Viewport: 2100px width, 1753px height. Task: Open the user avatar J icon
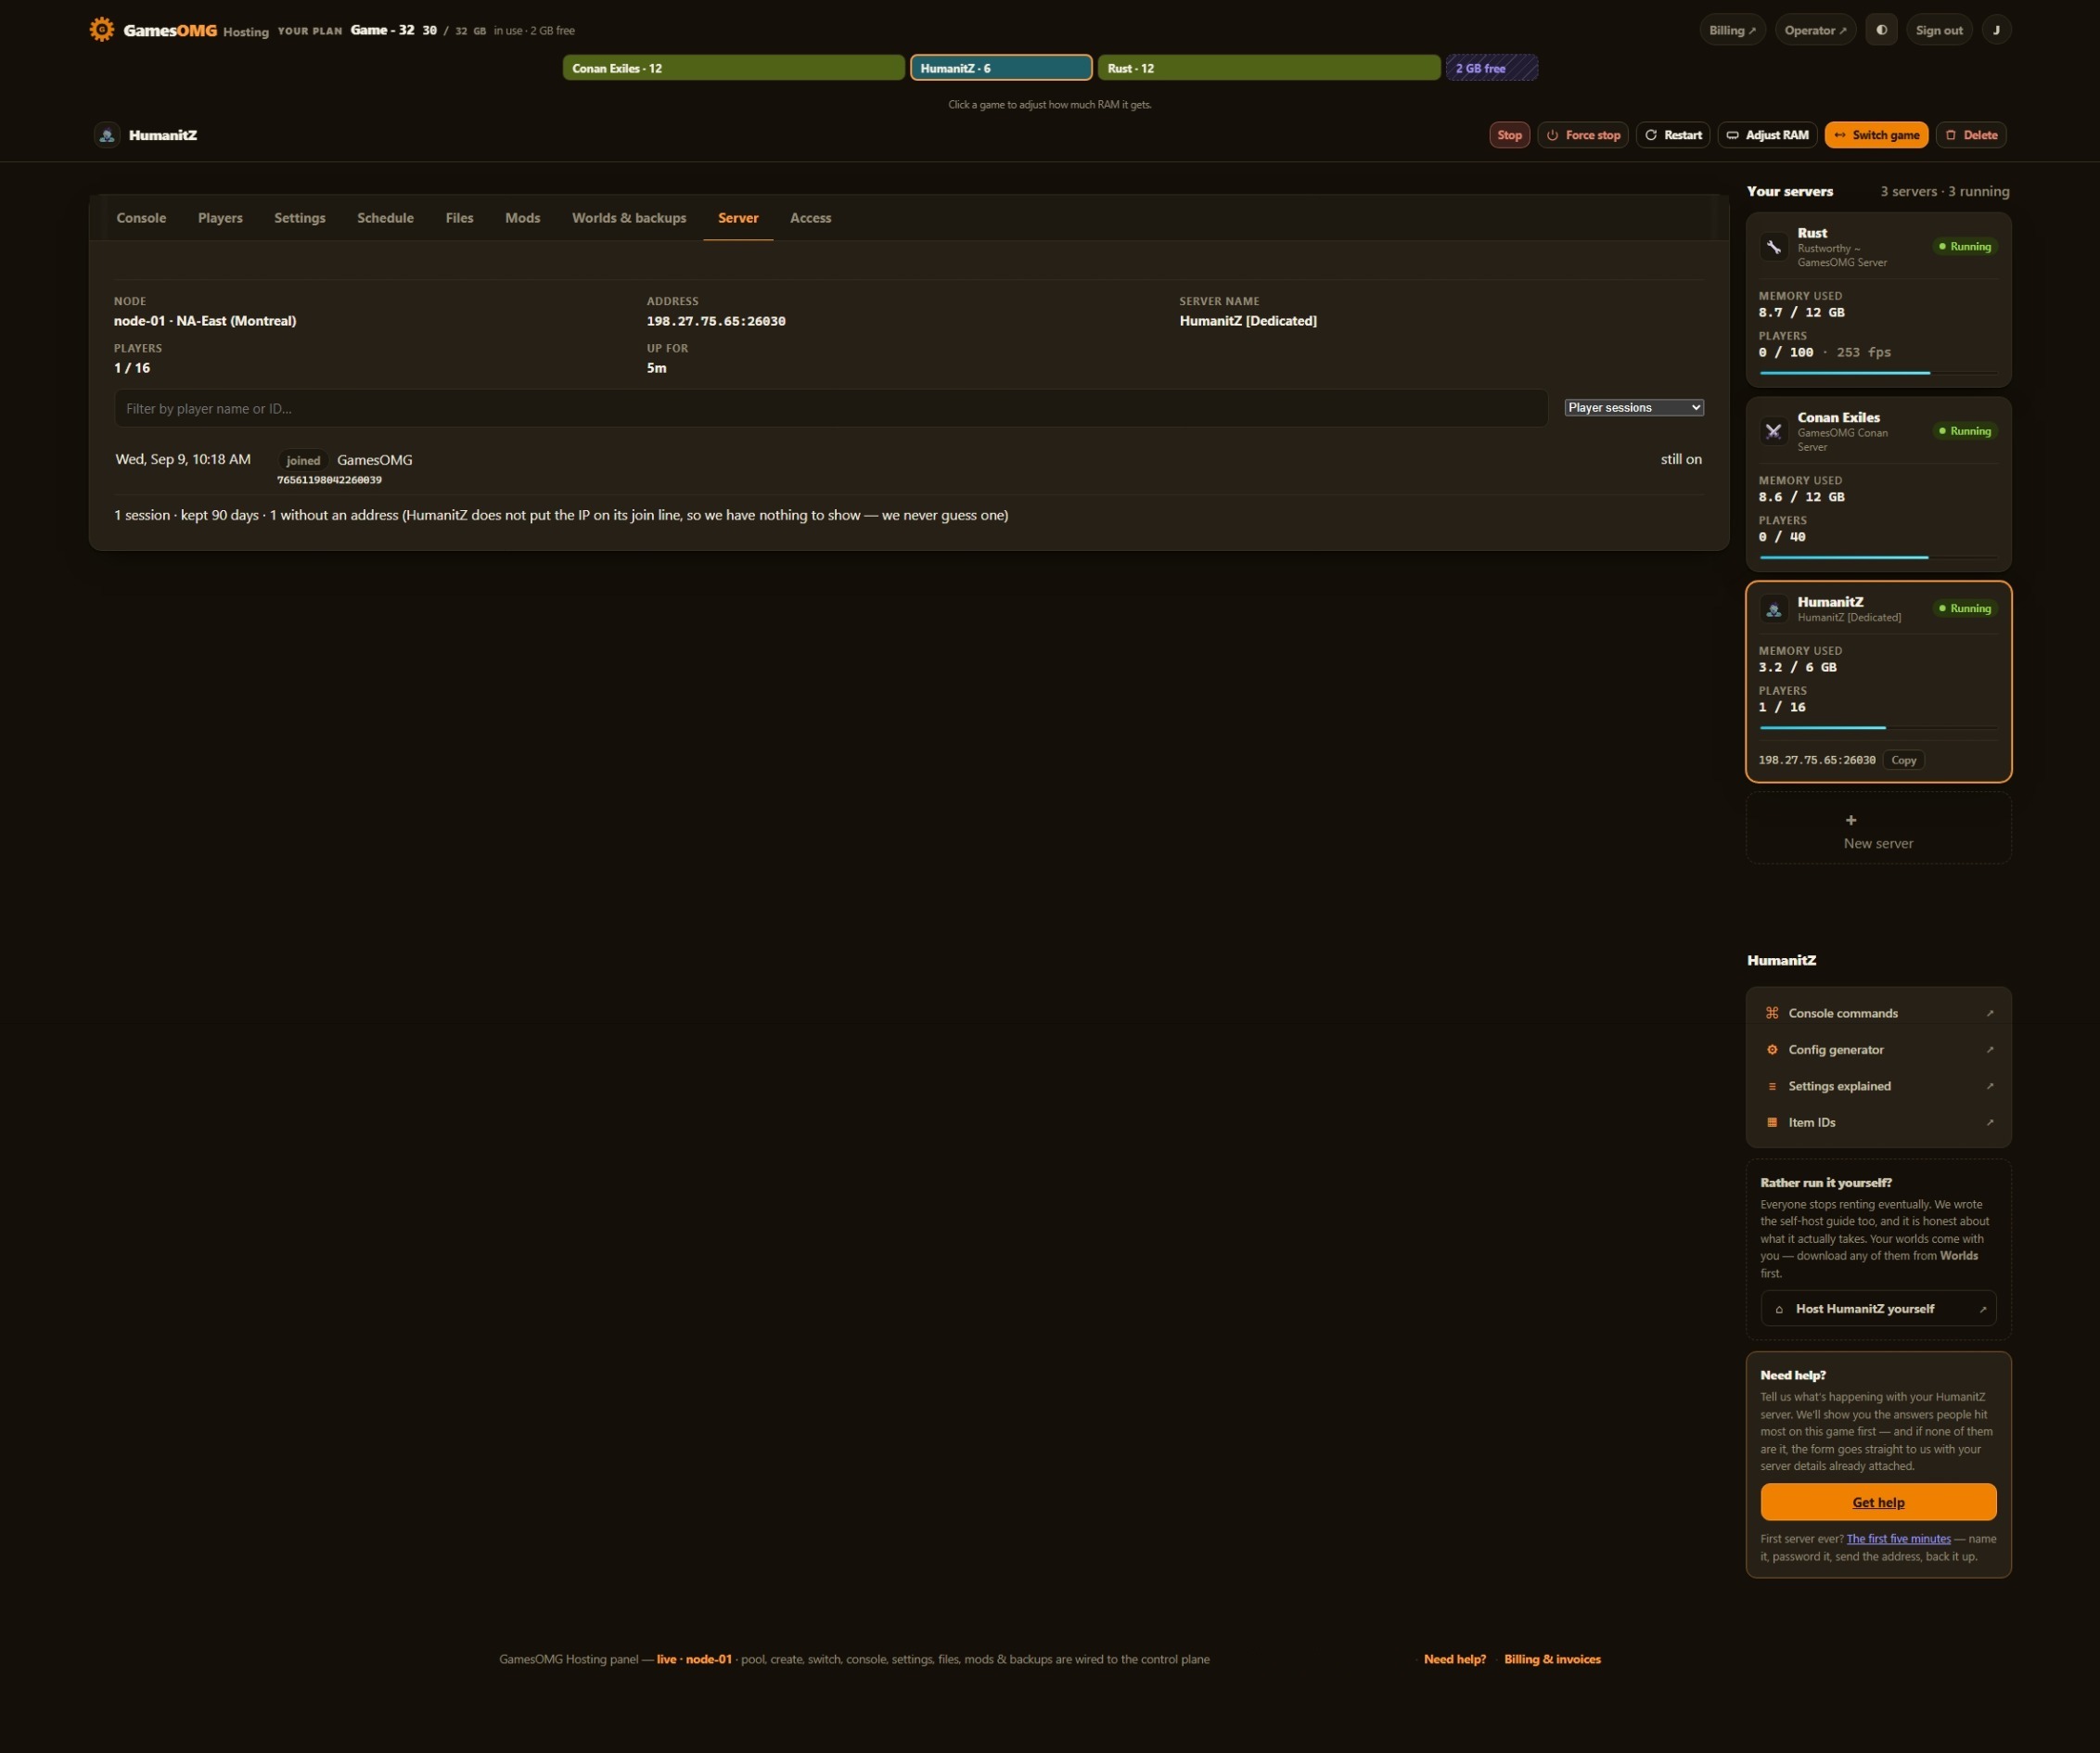click(x=1996, y=30)
